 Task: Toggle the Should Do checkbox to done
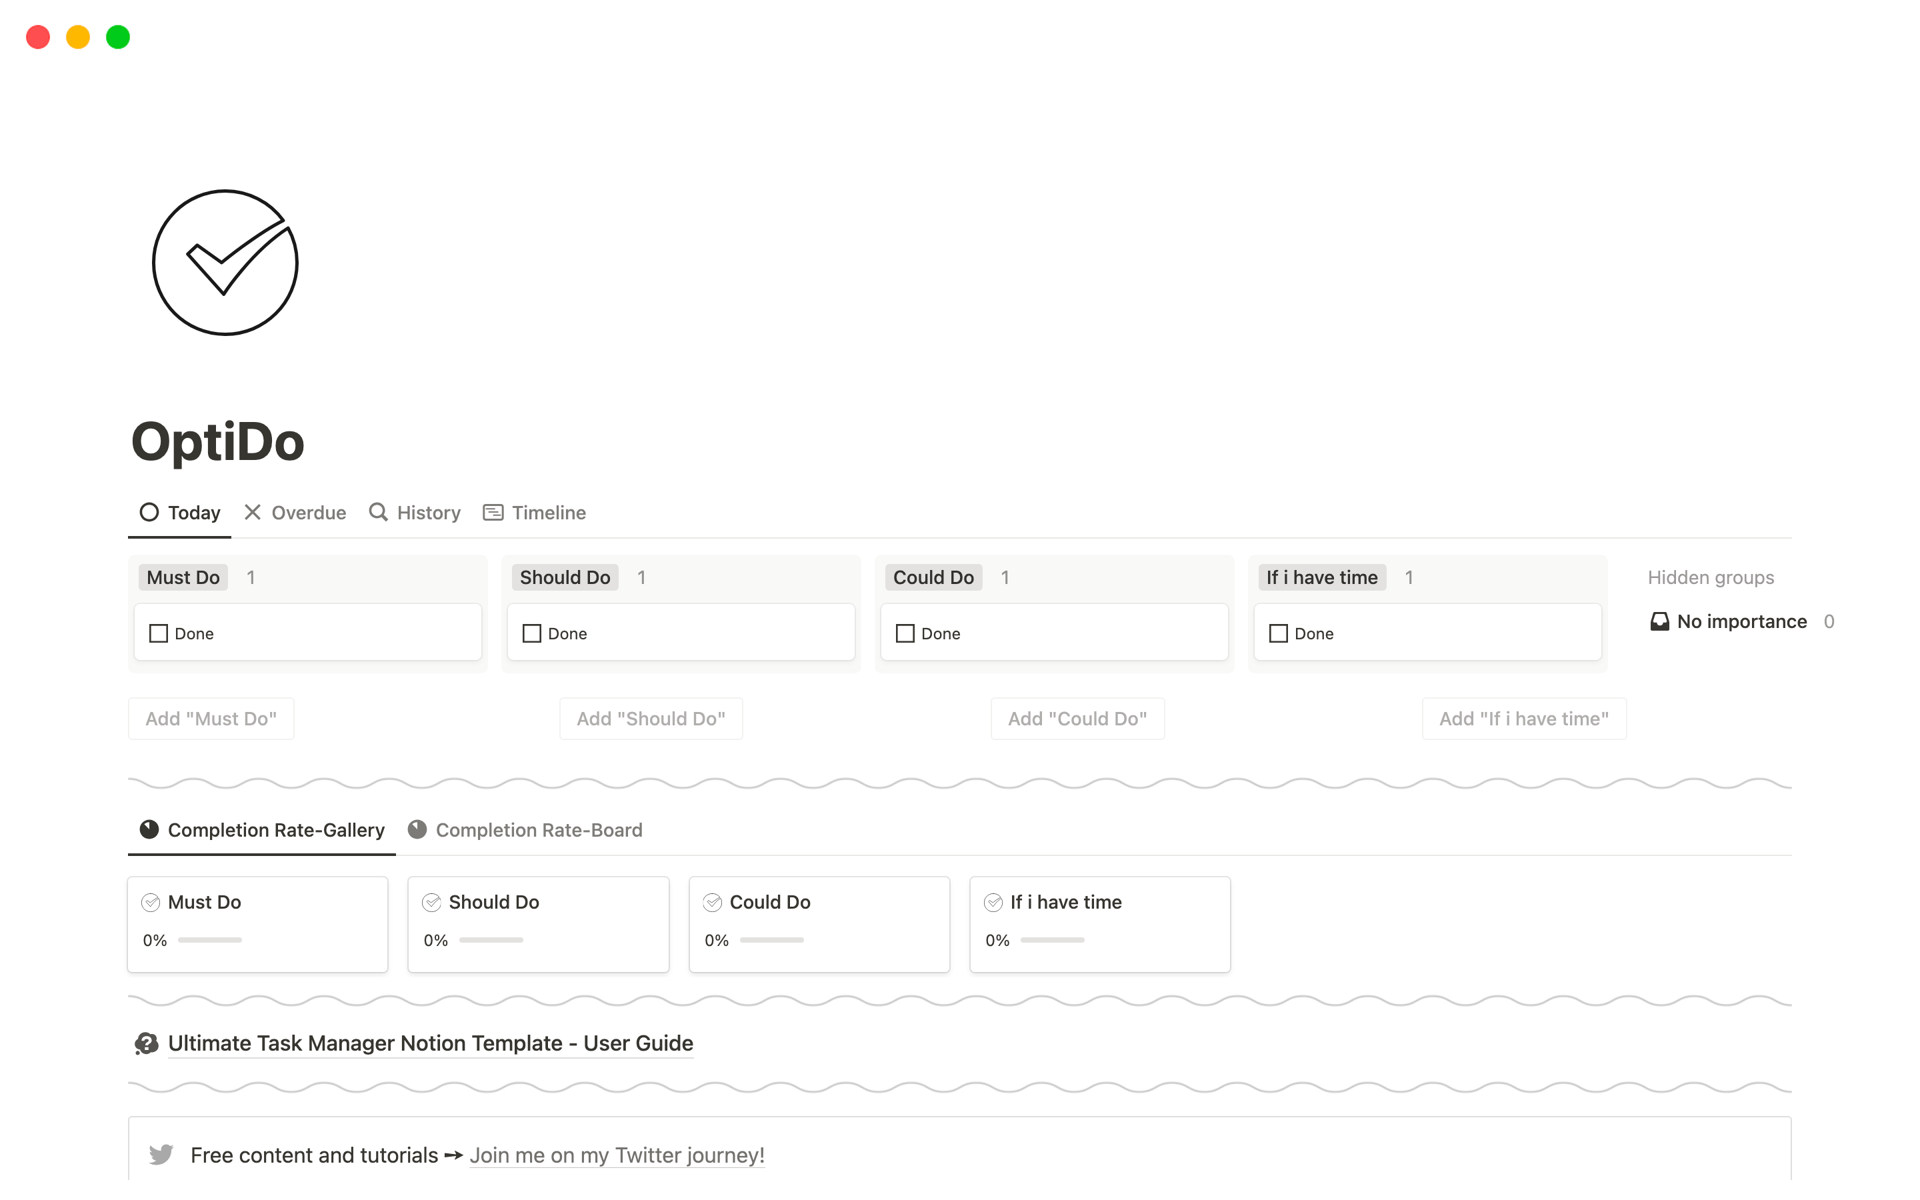click(x=532, y=633)
